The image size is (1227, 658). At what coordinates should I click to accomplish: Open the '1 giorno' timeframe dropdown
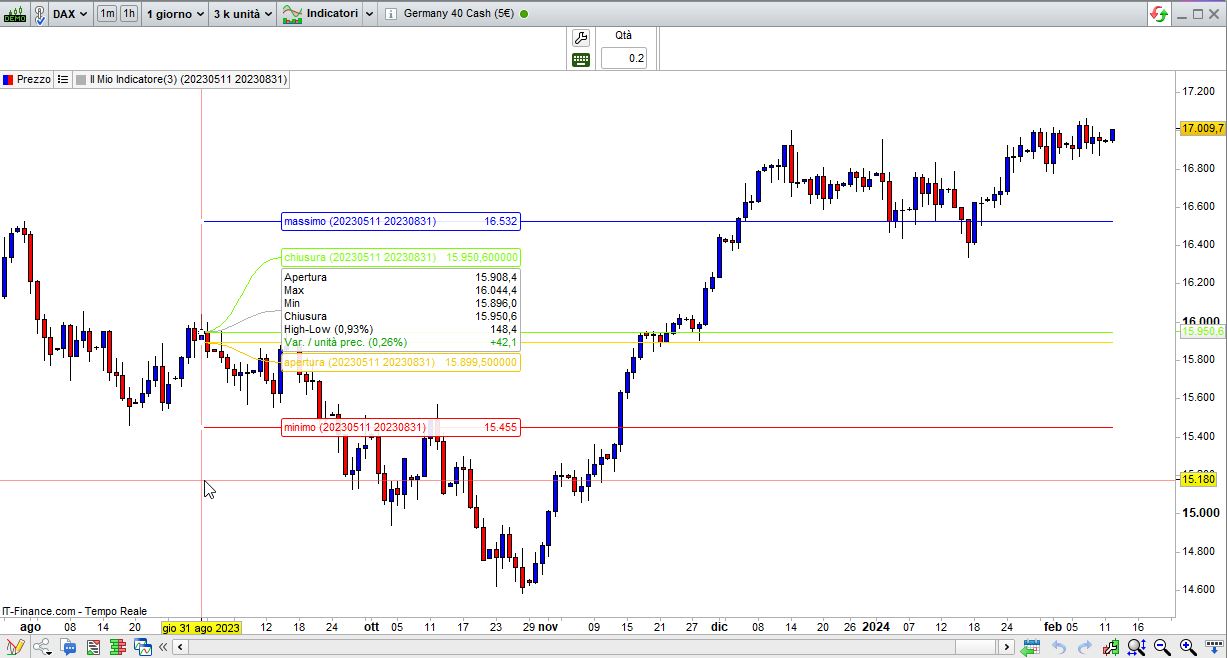[x=175, y=14]
